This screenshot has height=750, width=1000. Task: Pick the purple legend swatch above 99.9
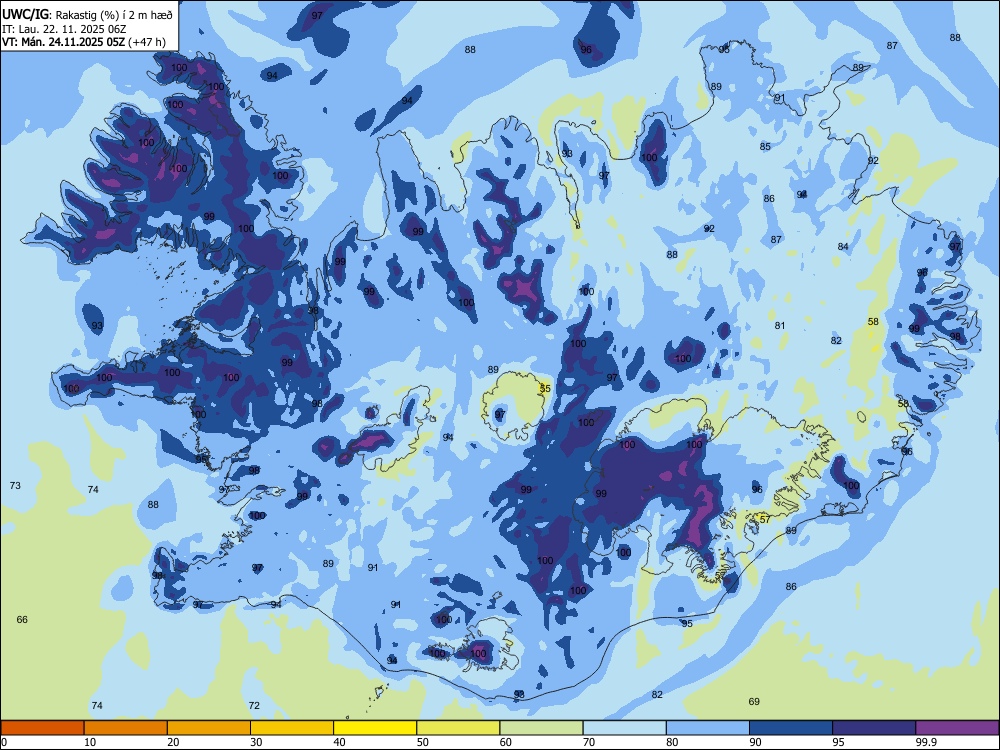957,728
